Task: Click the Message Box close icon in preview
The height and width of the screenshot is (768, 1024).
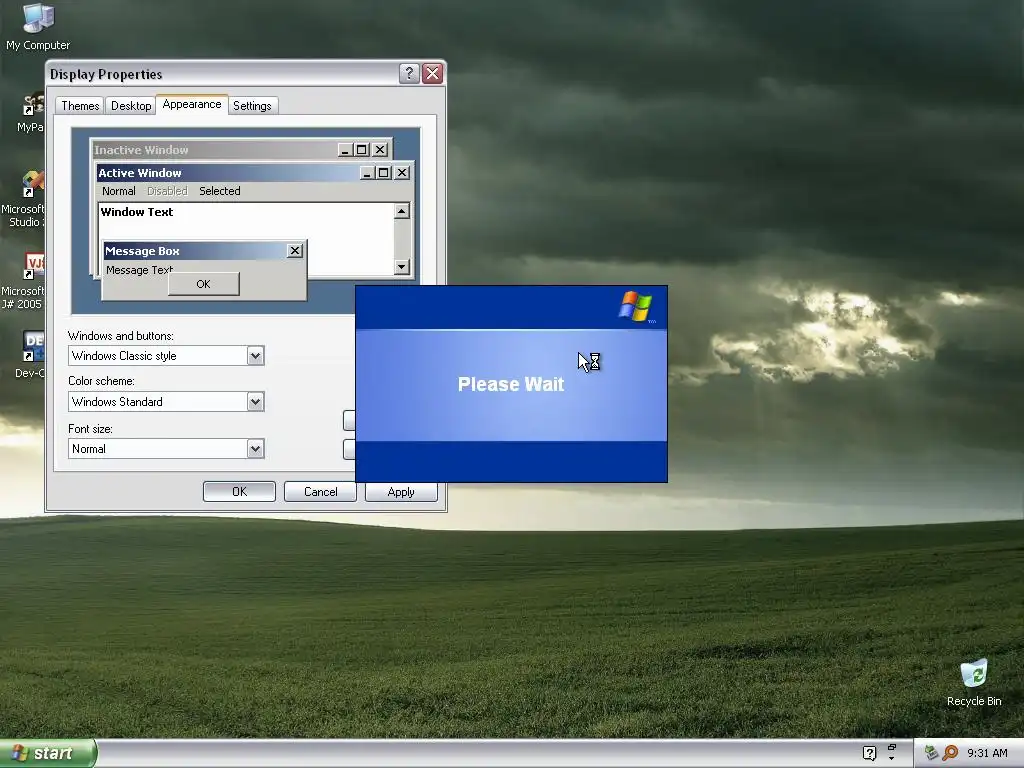Action: tap(295, 251)
